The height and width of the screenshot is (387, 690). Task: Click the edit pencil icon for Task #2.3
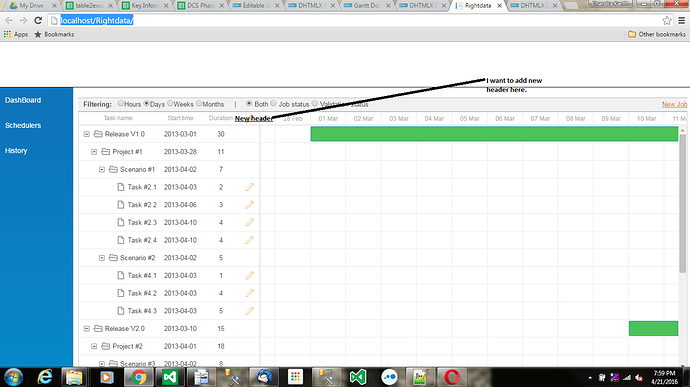(x=250, y=222)
